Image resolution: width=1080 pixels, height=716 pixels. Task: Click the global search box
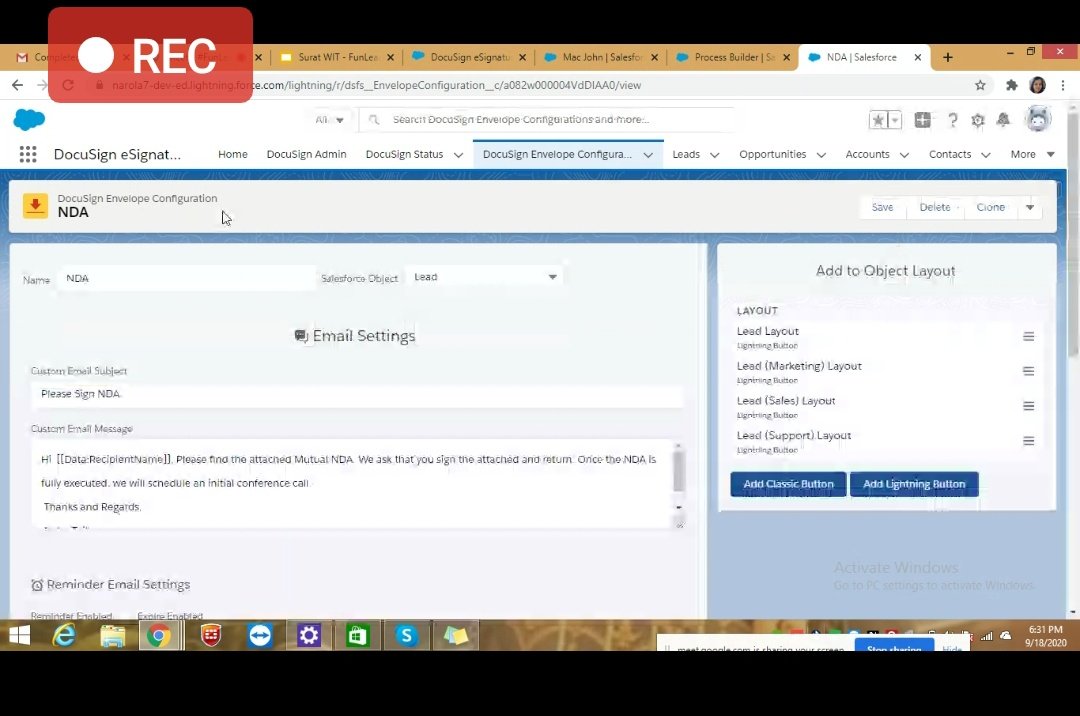548,120
